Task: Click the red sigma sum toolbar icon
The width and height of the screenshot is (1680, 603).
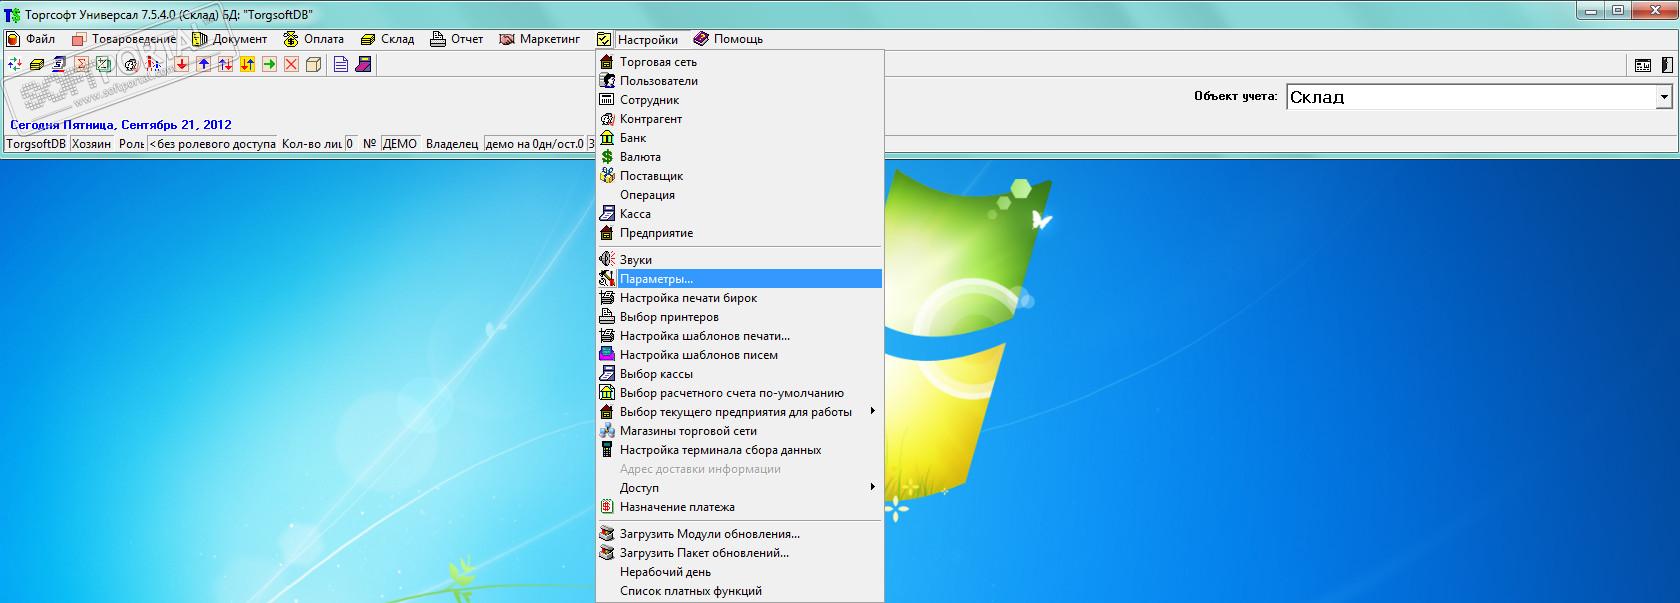Action: click(81, 64)
